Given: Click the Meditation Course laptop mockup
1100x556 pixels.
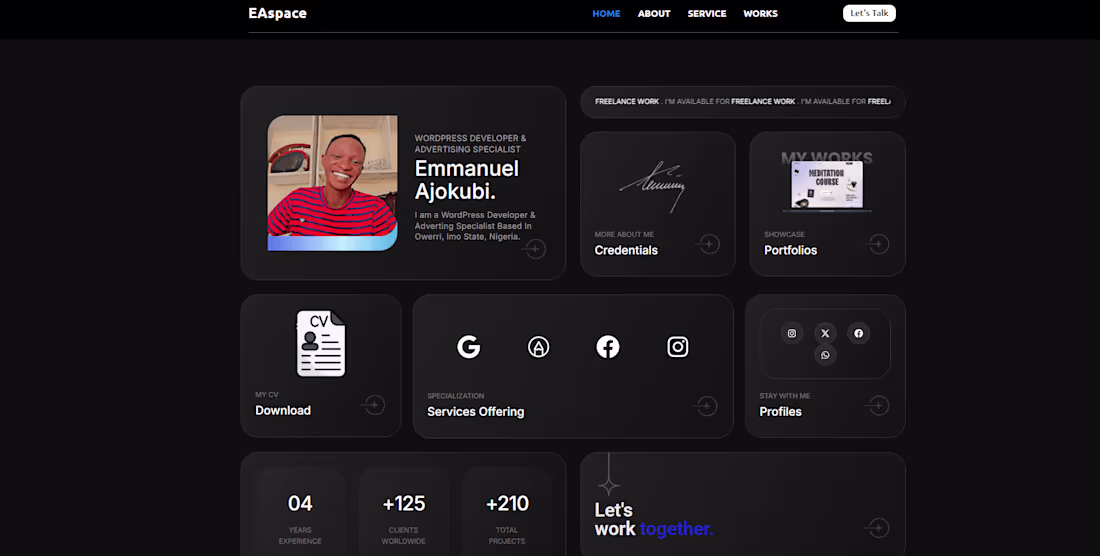Looking at the screenshot, I should tap(827, 186).
